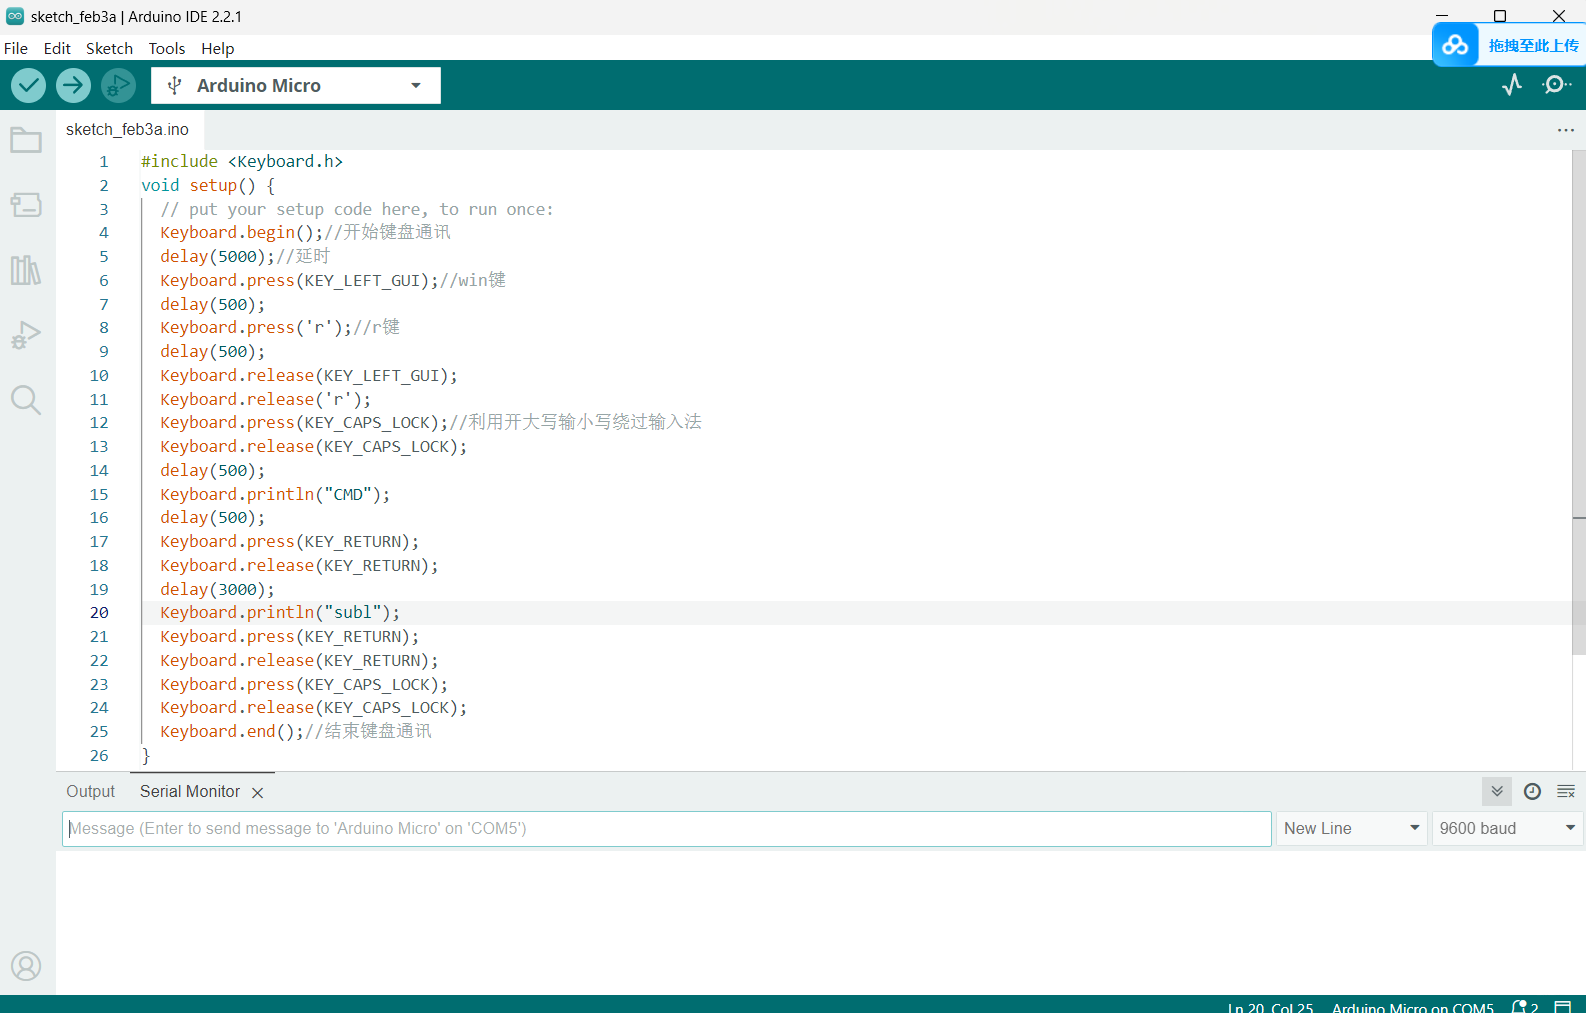1586x1013 pixels.
Task: Click the Verify sketch checkmark button
Action: point(28,86)
